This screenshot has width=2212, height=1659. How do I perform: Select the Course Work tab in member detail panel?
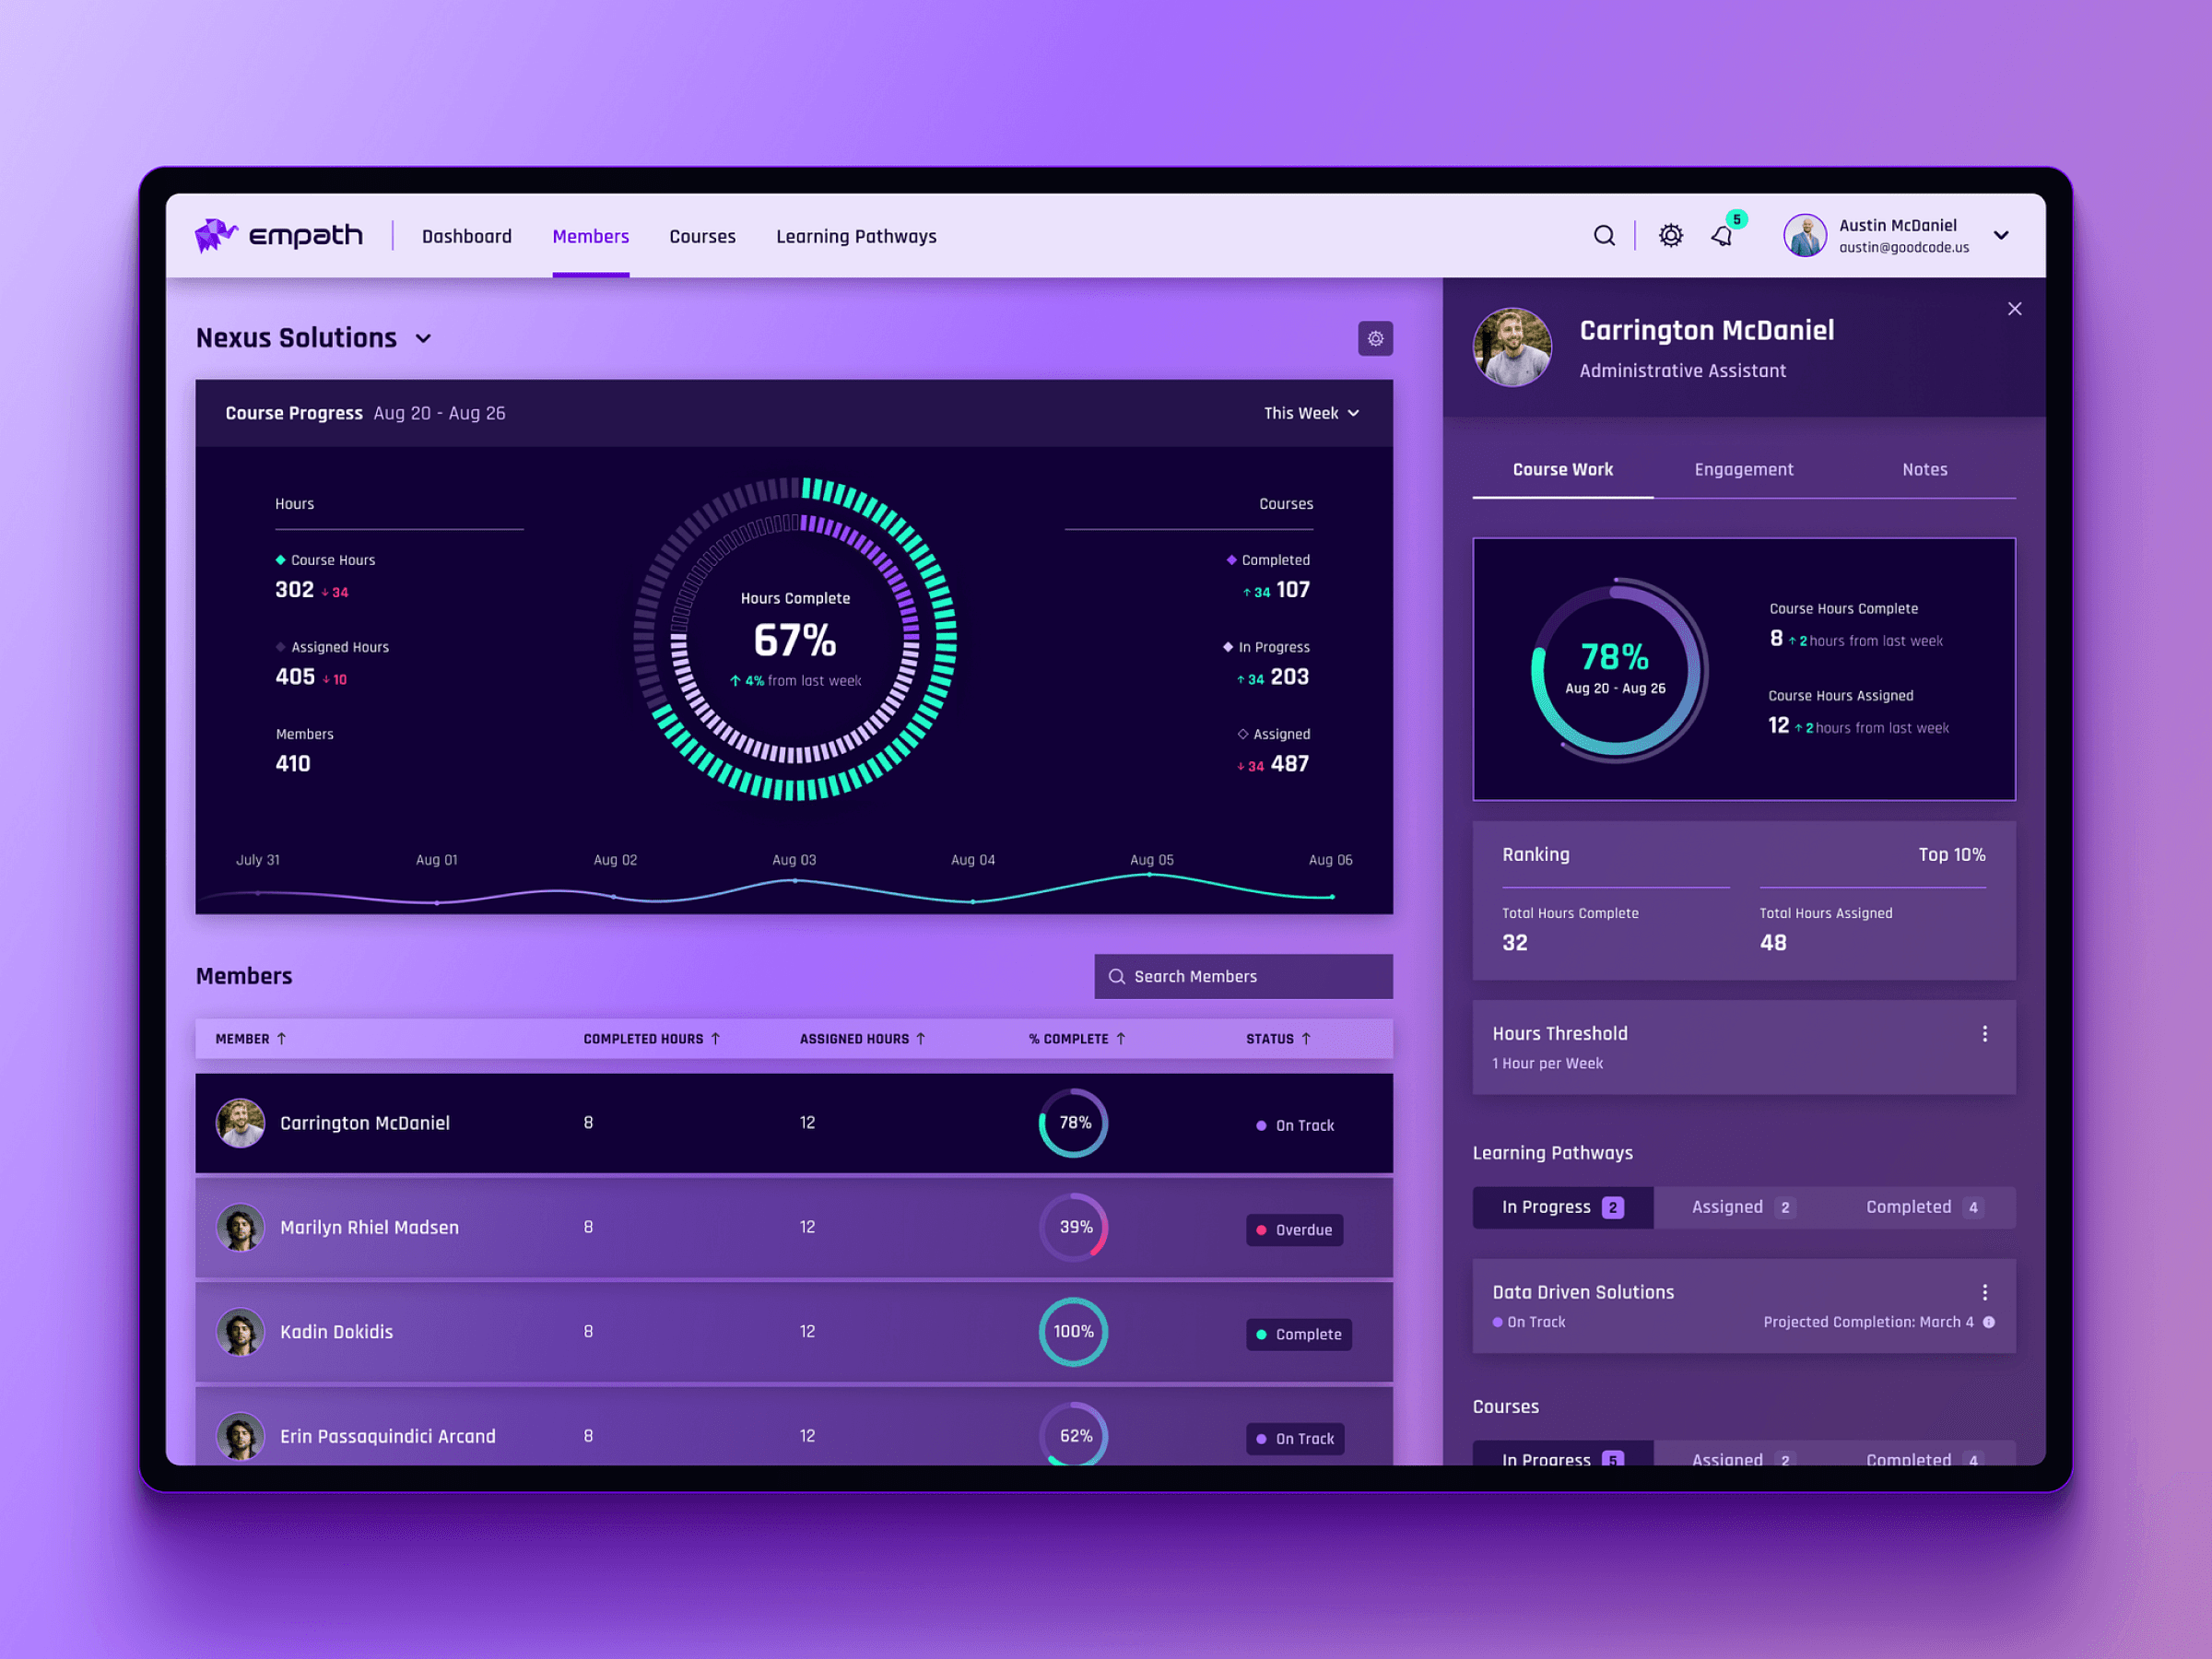[1562, 469]
